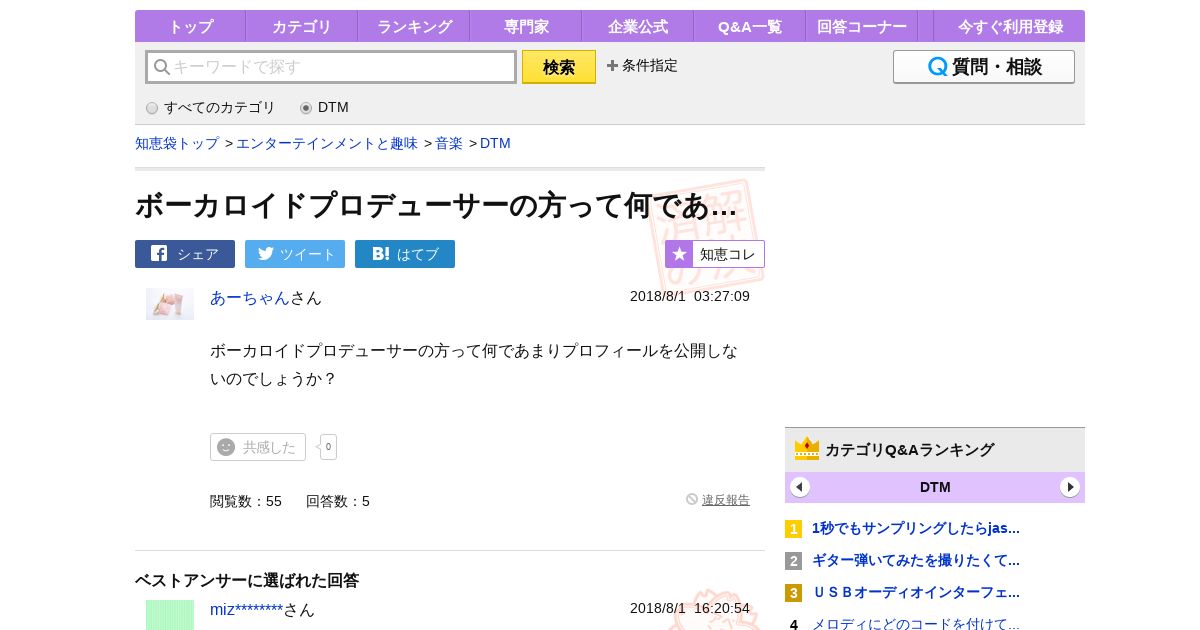
Task: Click the question title heading
Action: point(436,205)
